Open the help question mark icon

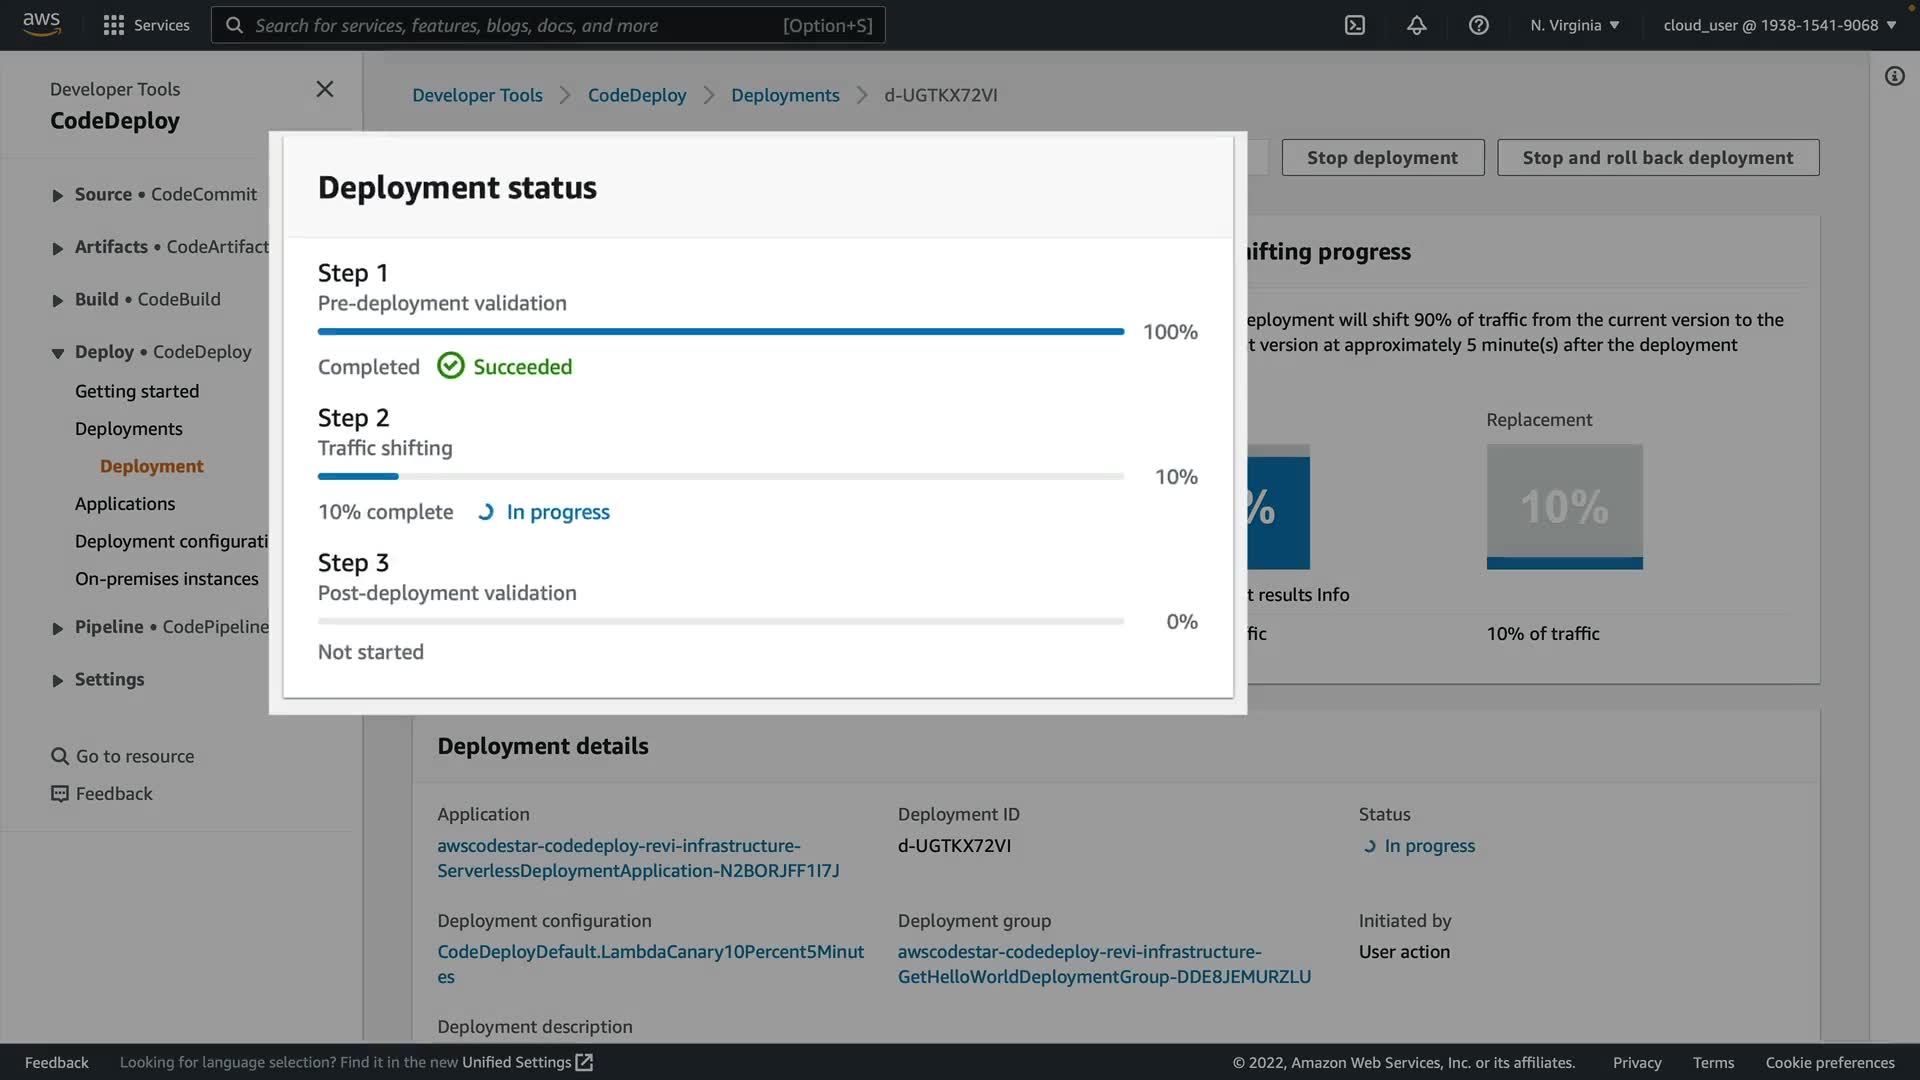(x=1478, y=25)
